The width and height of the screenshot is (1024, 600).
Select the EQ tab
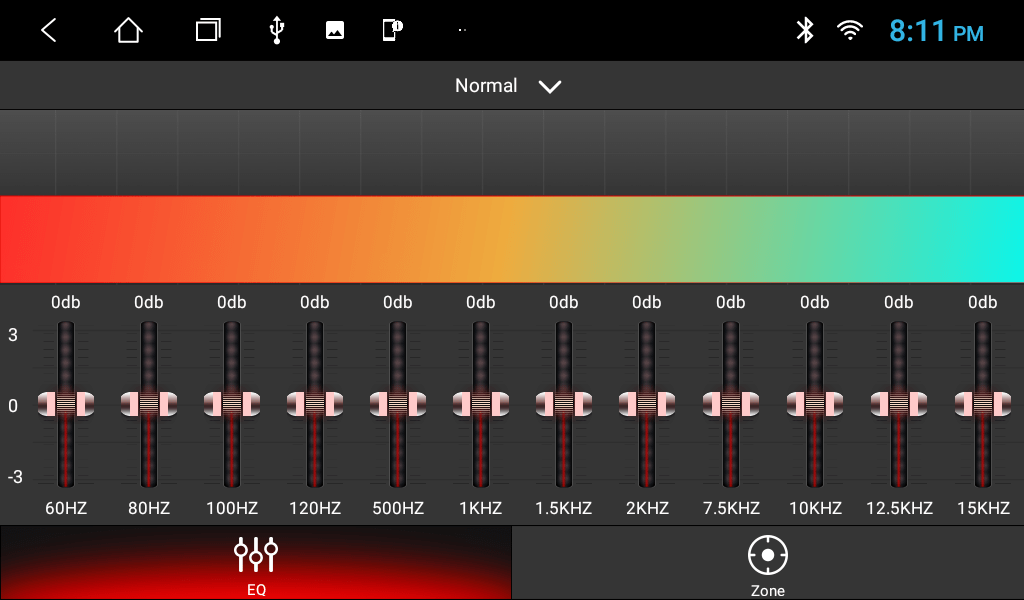tap(256, 563)
